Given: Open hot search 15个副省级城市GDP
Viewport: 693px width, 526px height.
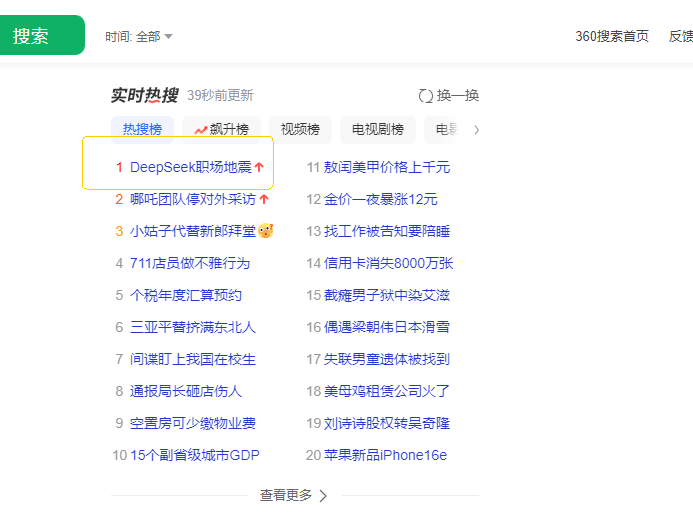Looking at the screenshot, I should (195, 455).
